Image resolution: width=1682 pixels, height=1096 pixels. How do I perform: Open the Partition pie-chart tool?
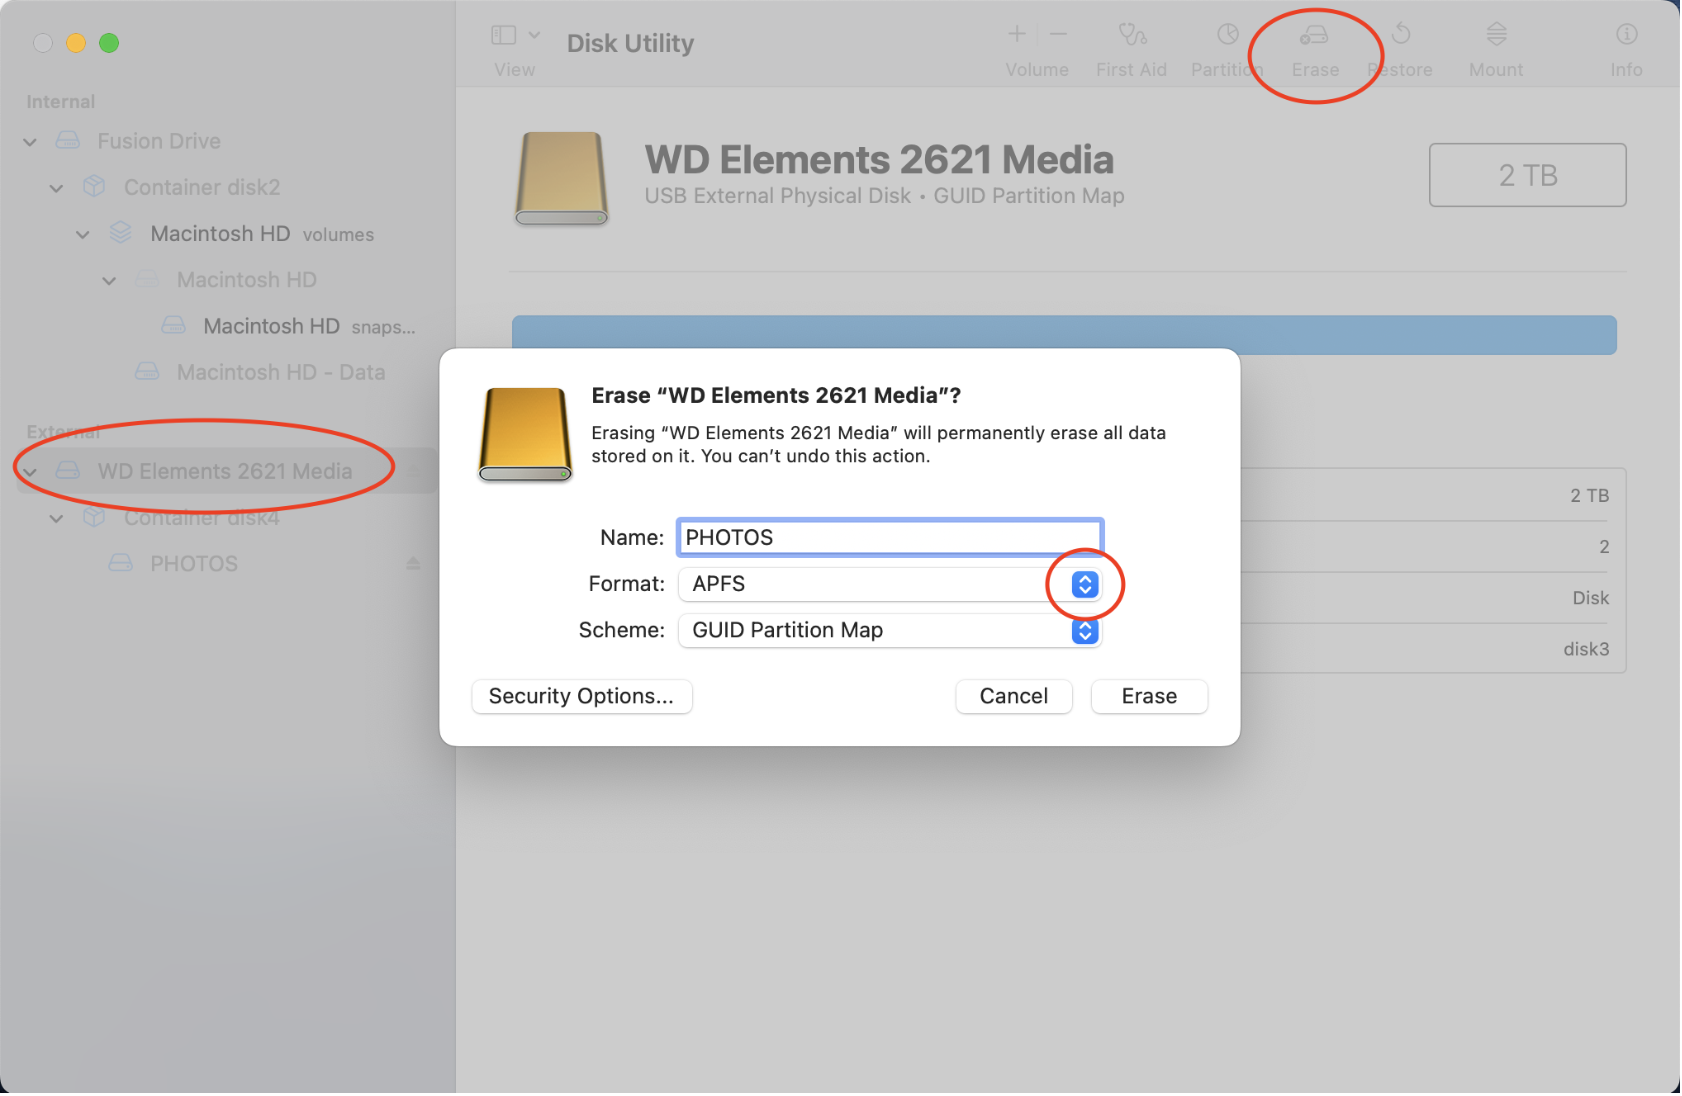click(x=1227, y=36)
